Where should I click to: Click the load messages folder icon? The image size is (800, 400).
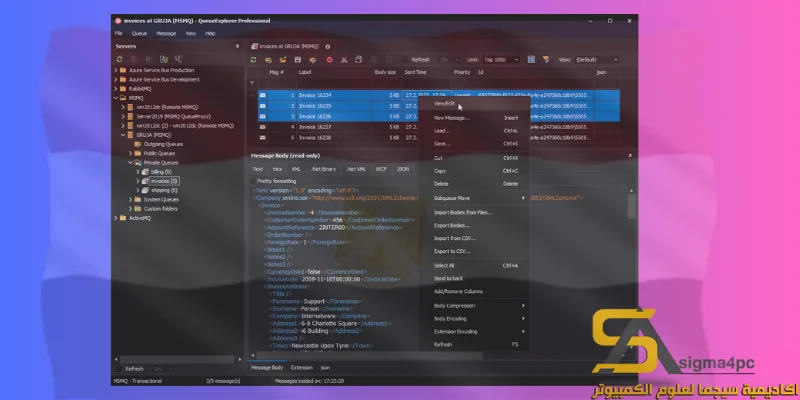tap(283, 60)
